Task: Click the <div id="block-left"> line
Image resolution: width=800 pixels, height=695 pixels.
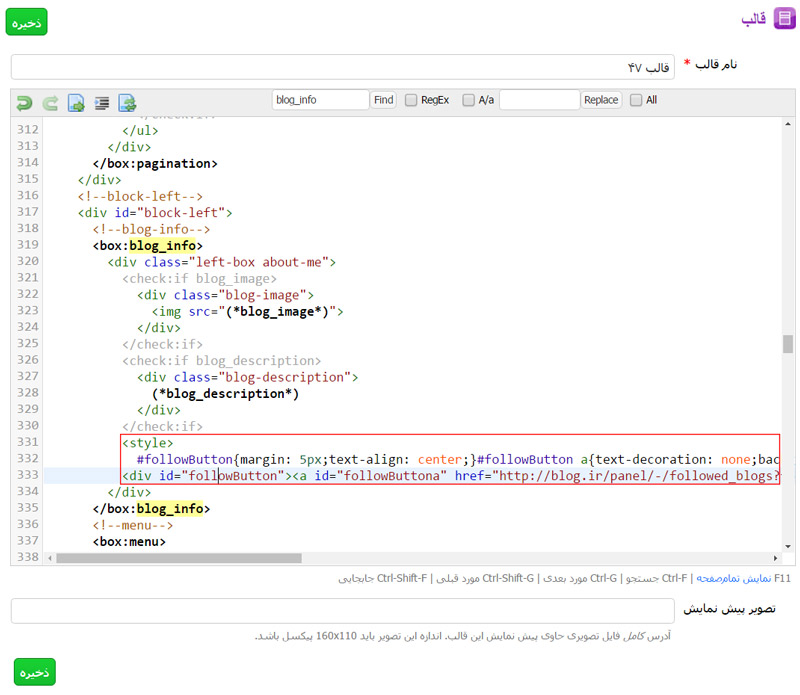Action: point(155,213)
